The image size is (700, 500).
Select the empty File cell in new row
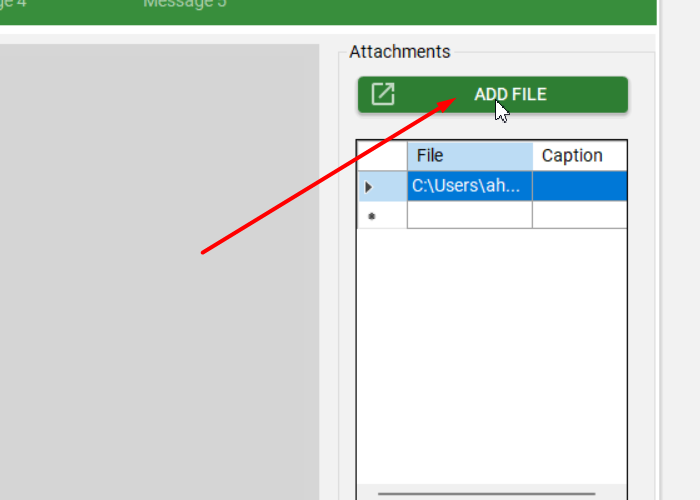469,215
